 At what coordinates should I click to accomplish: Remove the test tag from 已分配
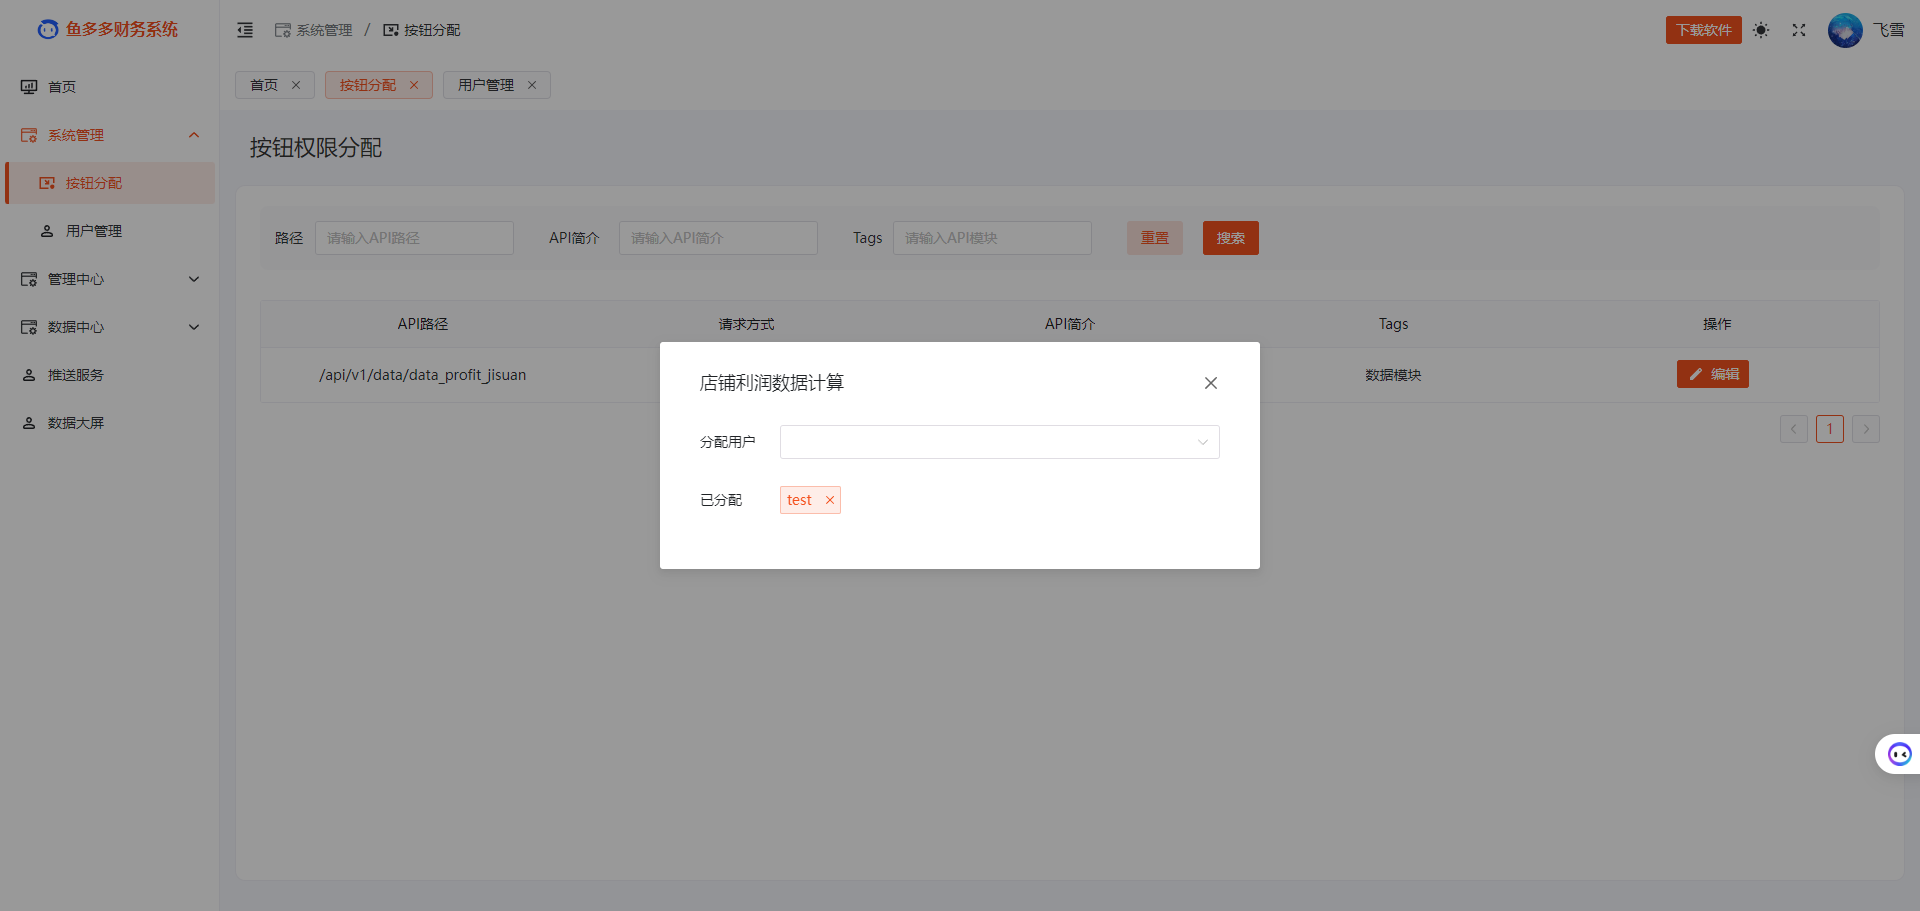[x=829, y=500]
